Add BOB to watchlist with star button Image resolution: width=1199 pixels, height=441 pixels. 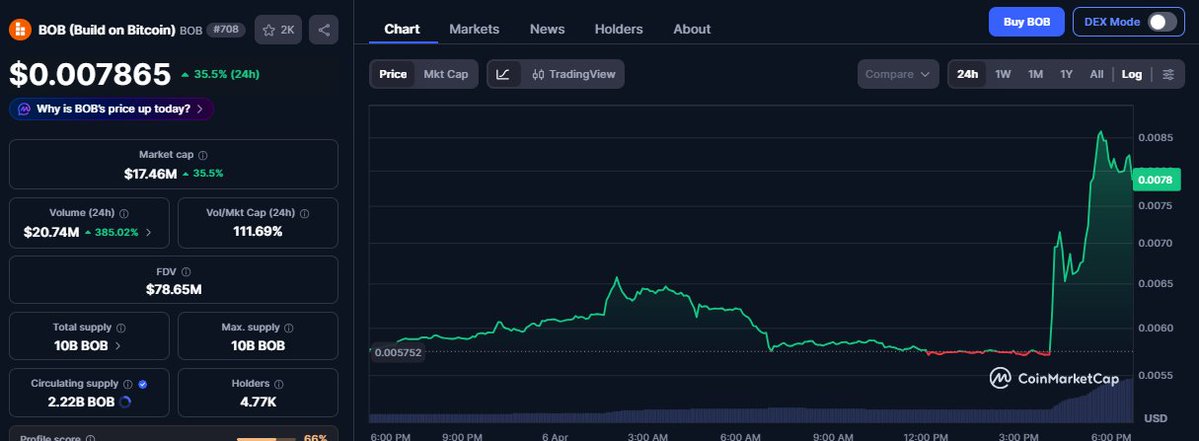[278, 30]
